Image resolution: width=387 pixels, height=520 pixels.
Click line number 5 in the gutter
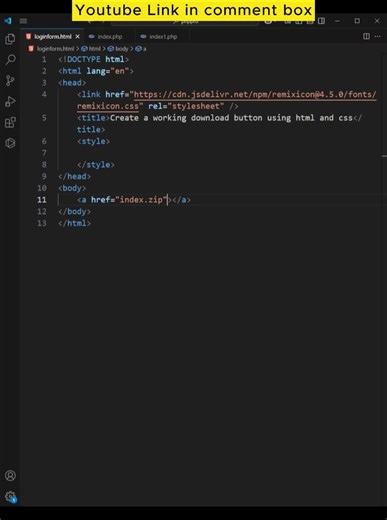tap(44, 118)
